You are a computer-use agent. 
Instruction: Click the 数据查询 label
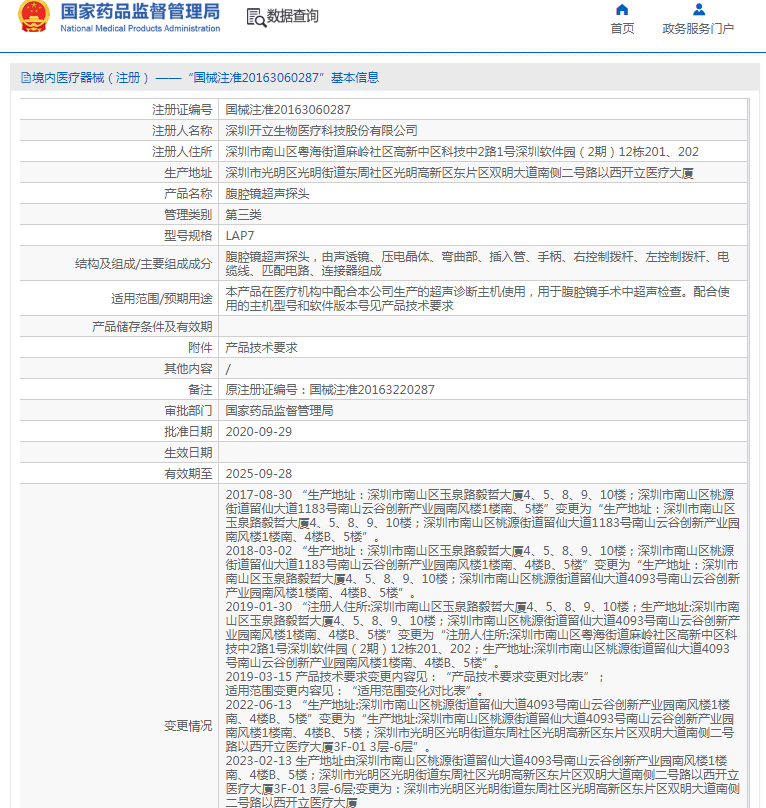pos(292,16)
